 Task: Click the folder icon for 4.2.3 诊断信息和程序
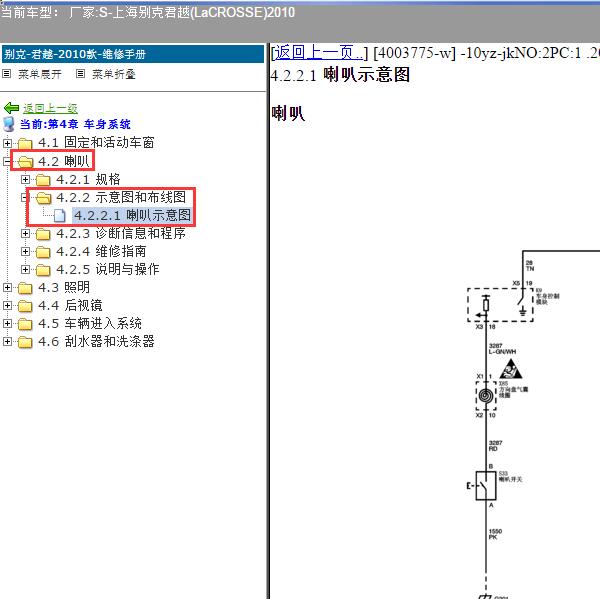[43, 233]
